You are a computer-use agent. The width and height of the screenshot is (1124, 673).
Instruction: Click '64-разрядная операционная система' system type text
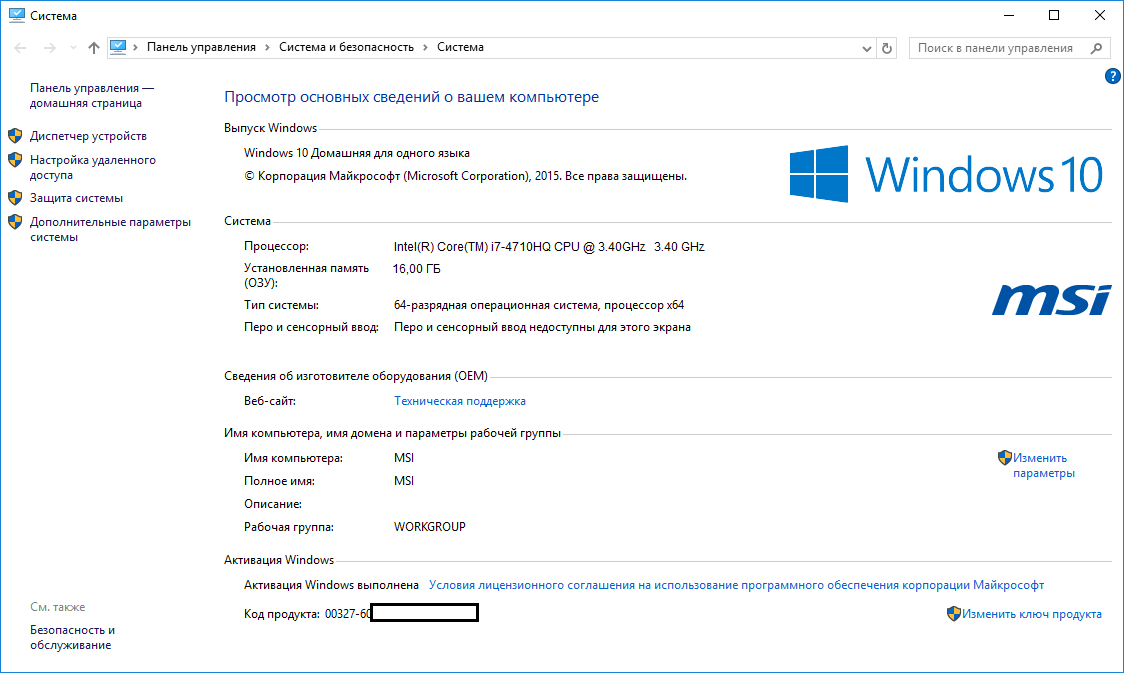pos(539,305)
